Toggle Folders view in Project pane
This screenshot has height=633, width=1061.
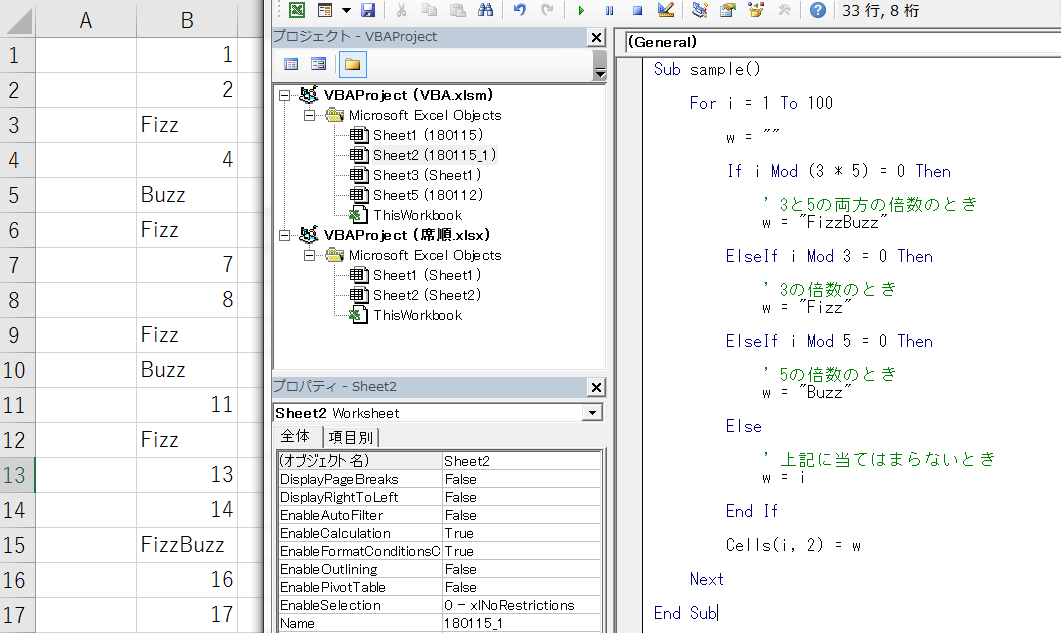coord(352,64)
